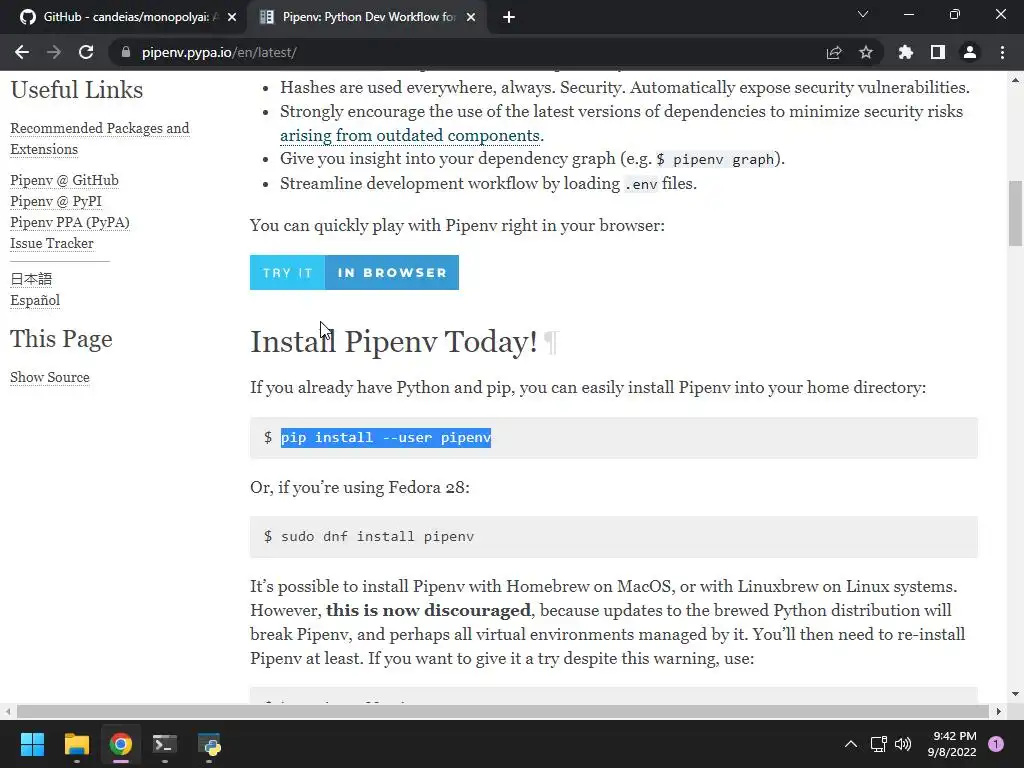Switch to the Japanese 日本語 translation
The image size is (1024, 768).
[x=31, y=279]
